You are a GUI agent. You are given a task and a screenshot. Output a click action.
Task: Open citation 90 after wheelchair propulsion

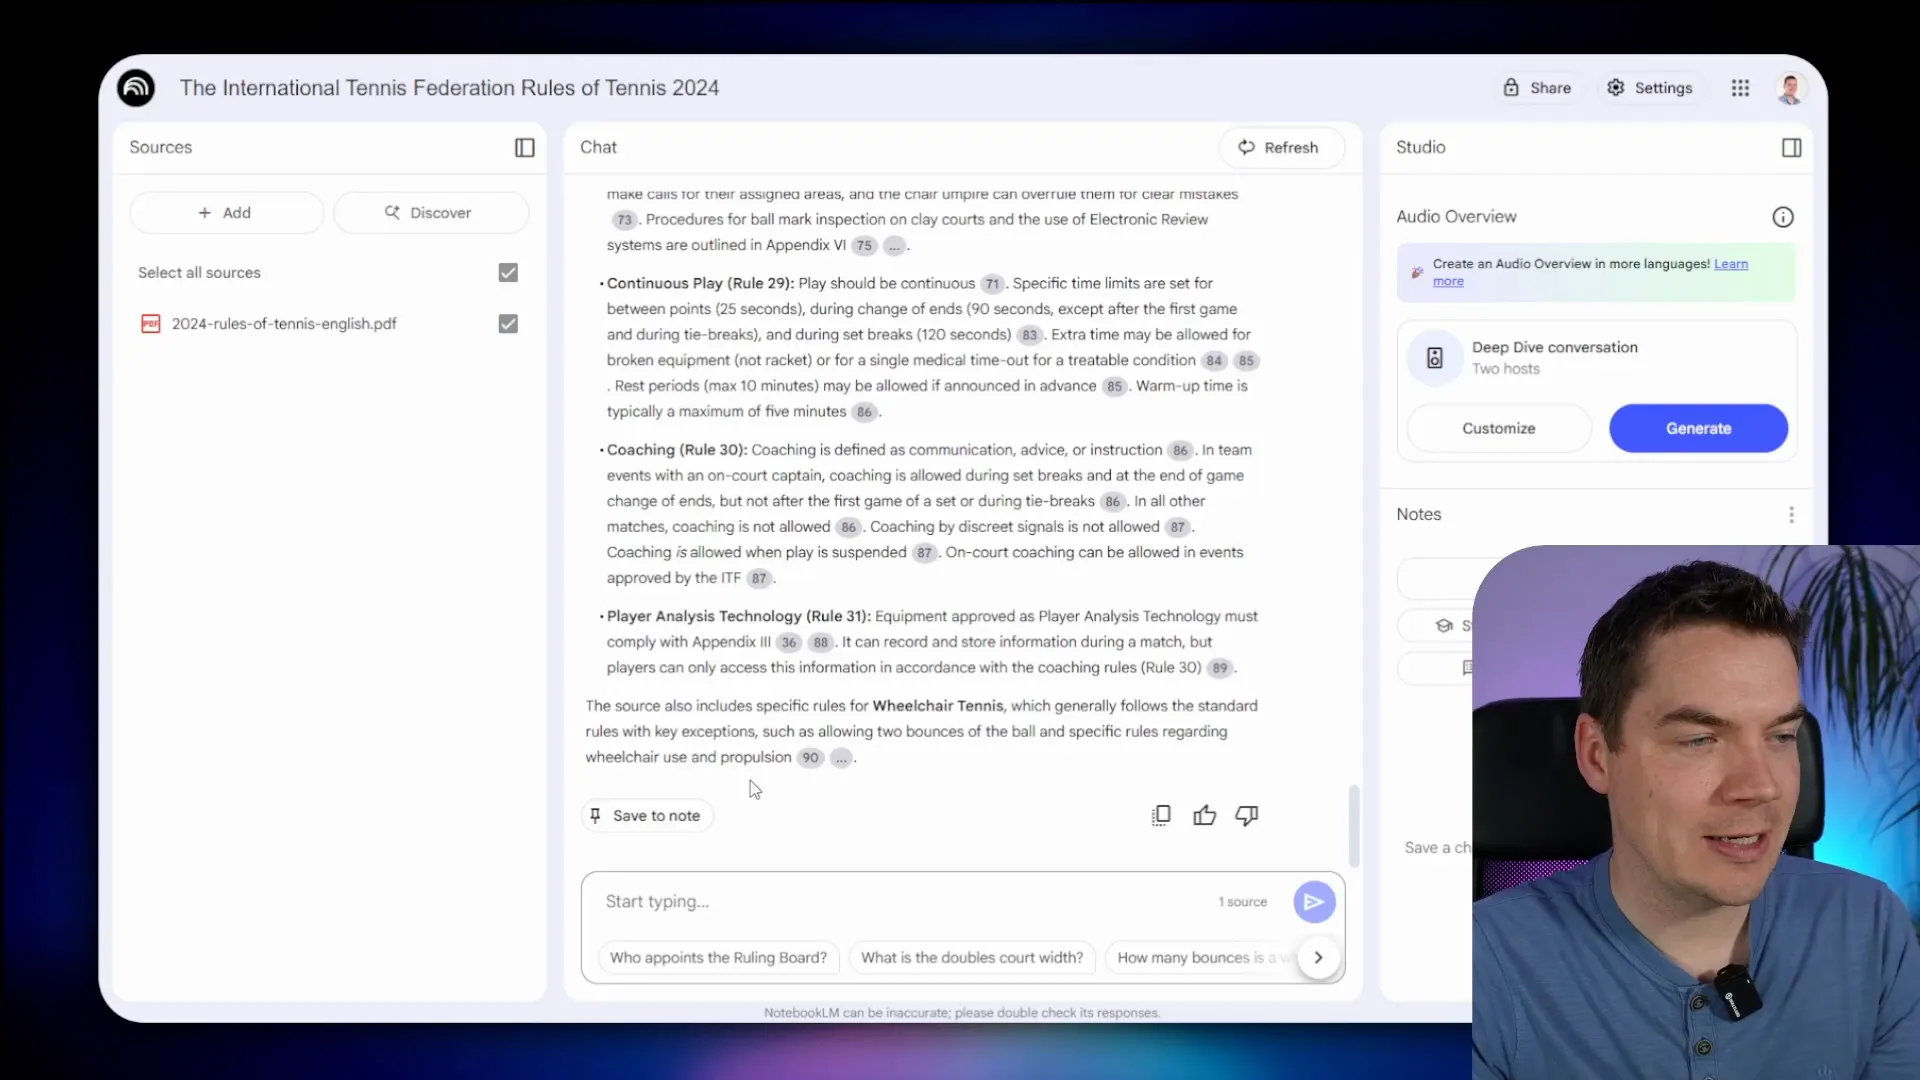coord(810,758)
